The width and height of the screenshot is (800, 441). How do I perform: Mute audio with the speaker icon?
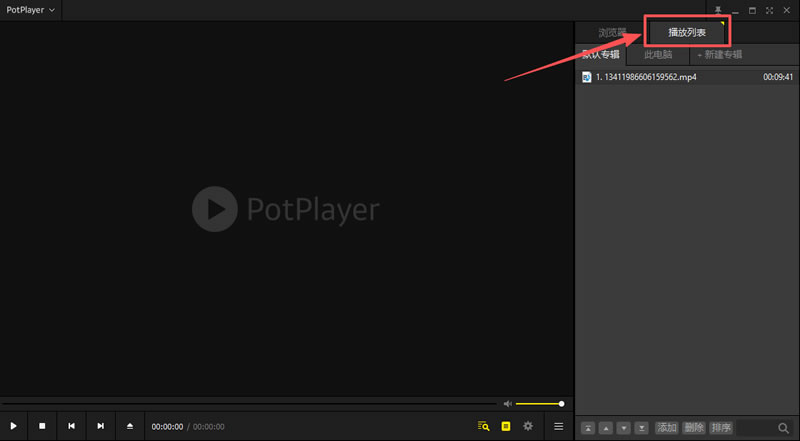(508, 404)
